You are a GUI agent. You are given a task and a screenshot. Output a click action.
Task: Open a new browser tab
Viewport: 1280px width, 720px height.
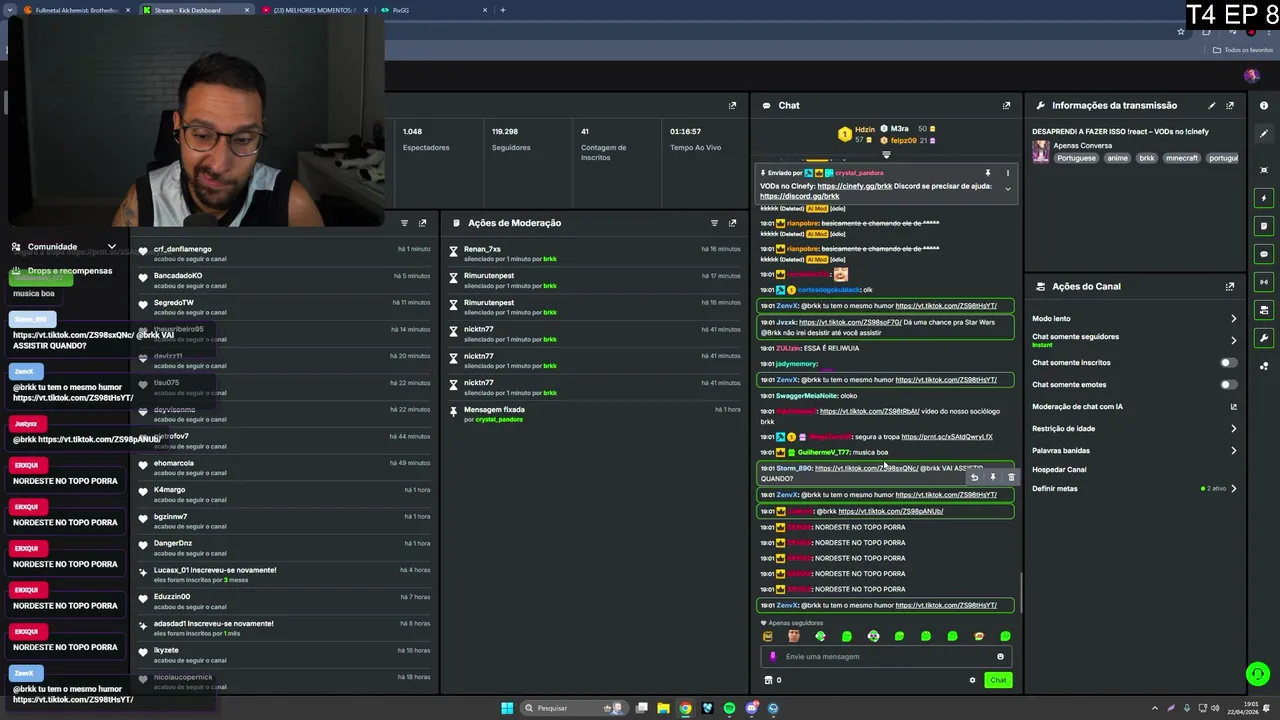point(503,10)
